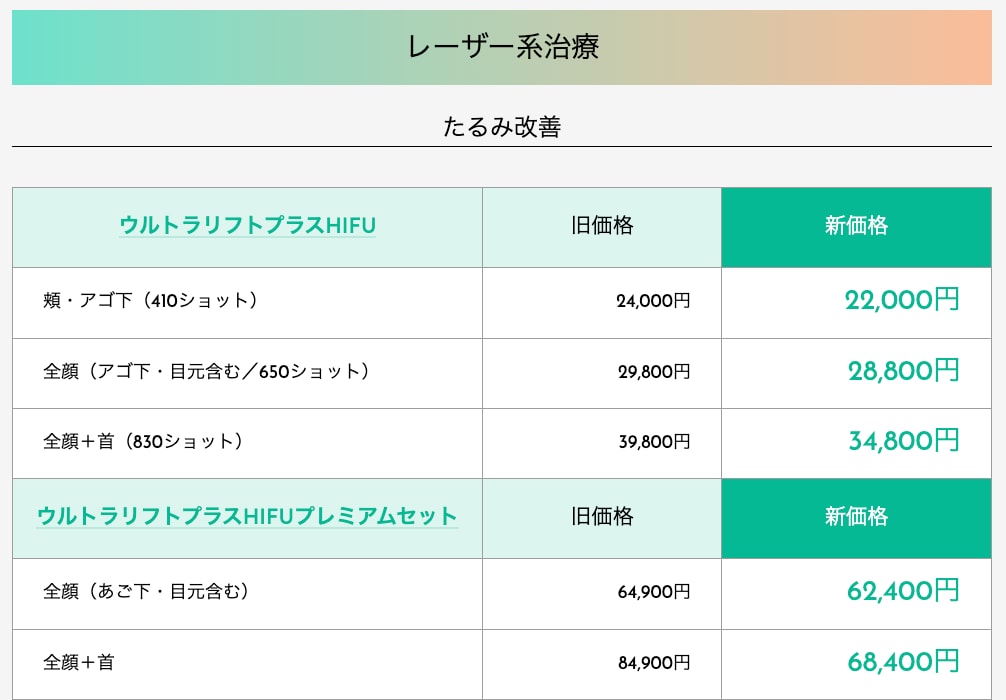Click the 84,900円 old price

(654, 662)
